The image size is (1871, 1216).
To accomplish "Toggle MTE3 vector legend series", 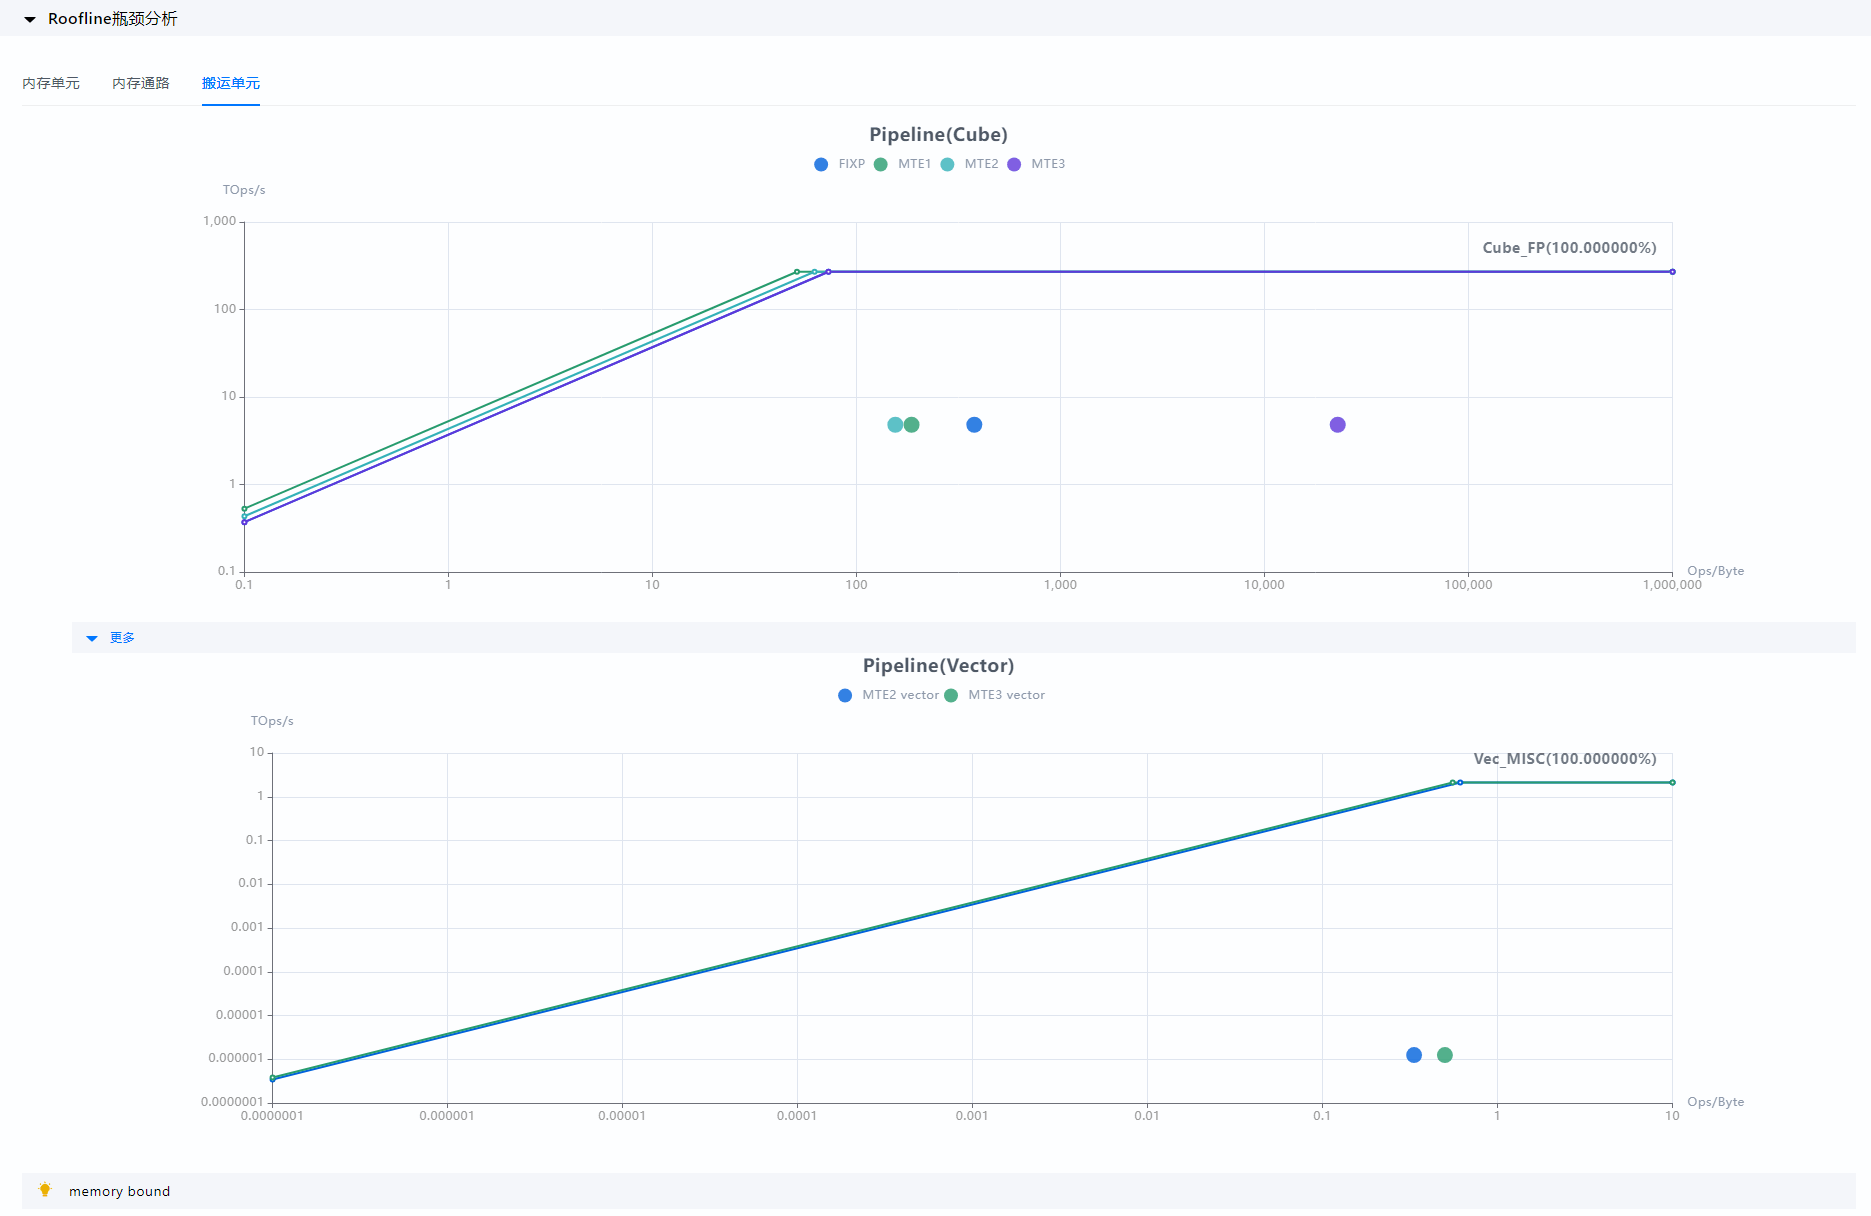I will click(995, 695).
